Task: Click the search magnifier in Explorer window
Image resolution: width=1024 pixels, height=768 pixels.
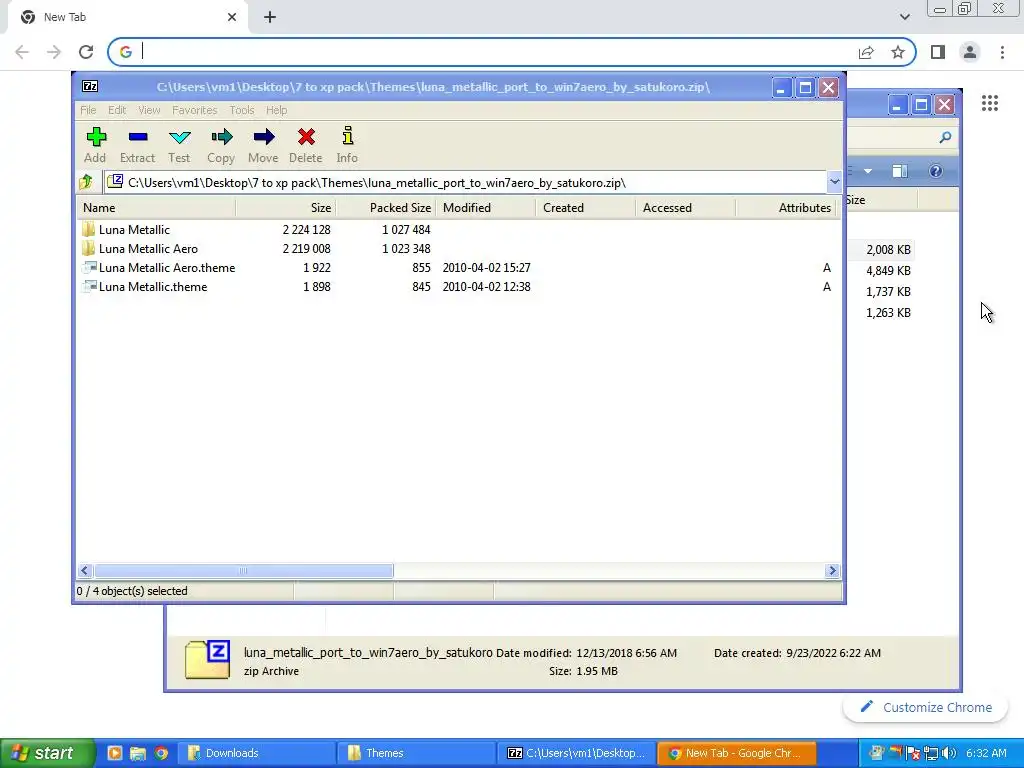Action: pos(945,137)
